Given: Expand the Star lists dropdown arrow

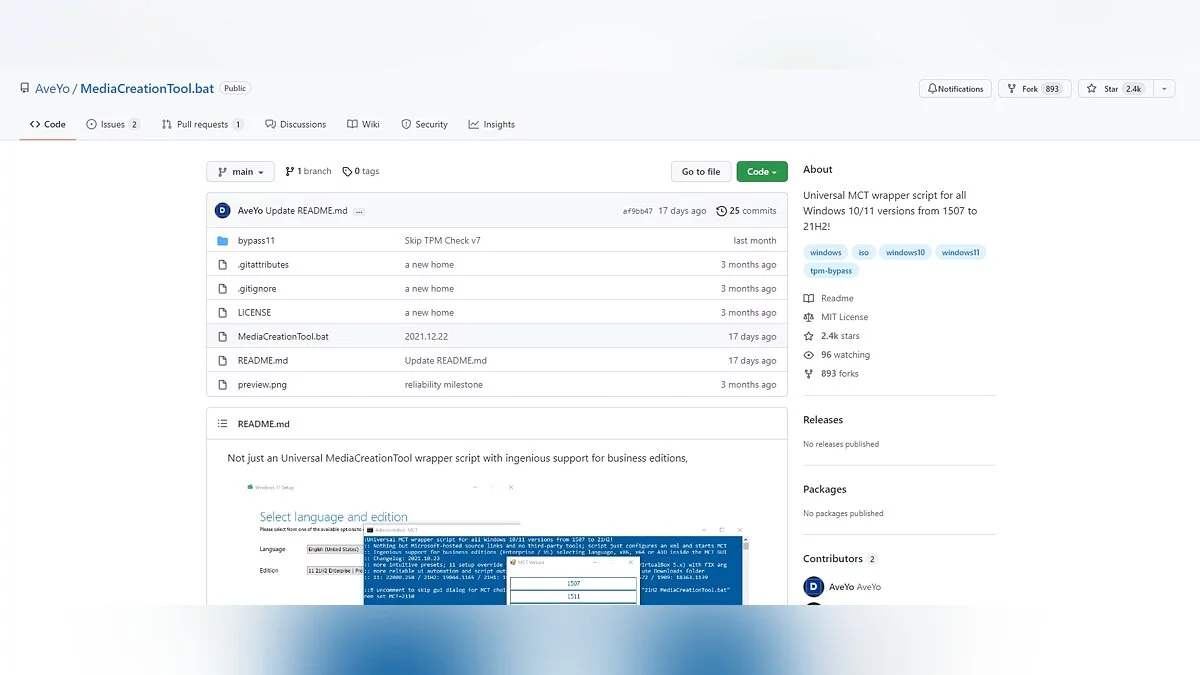Looking at the screenshot, I should click(x=1164, y=89).
